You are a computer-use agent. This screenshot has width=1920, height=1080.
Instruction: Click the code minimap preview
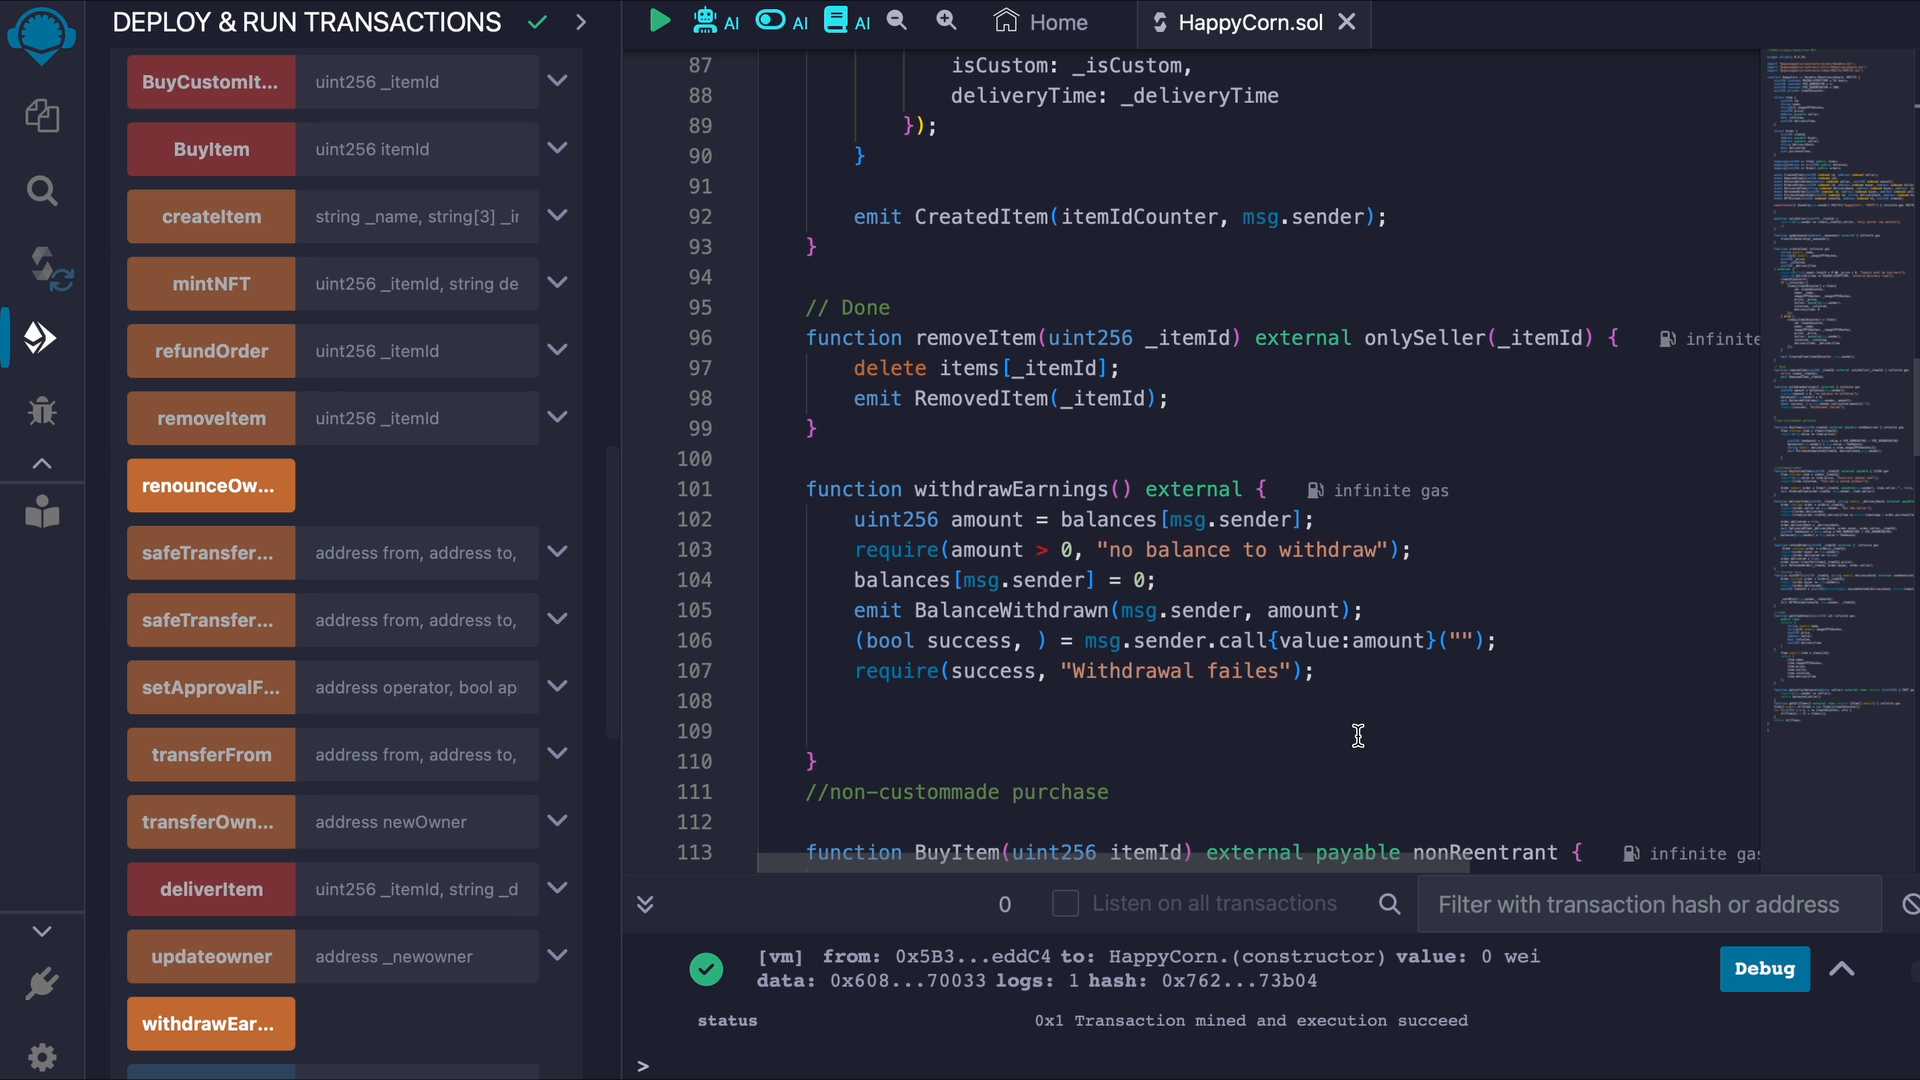(x=1840, y=390)
